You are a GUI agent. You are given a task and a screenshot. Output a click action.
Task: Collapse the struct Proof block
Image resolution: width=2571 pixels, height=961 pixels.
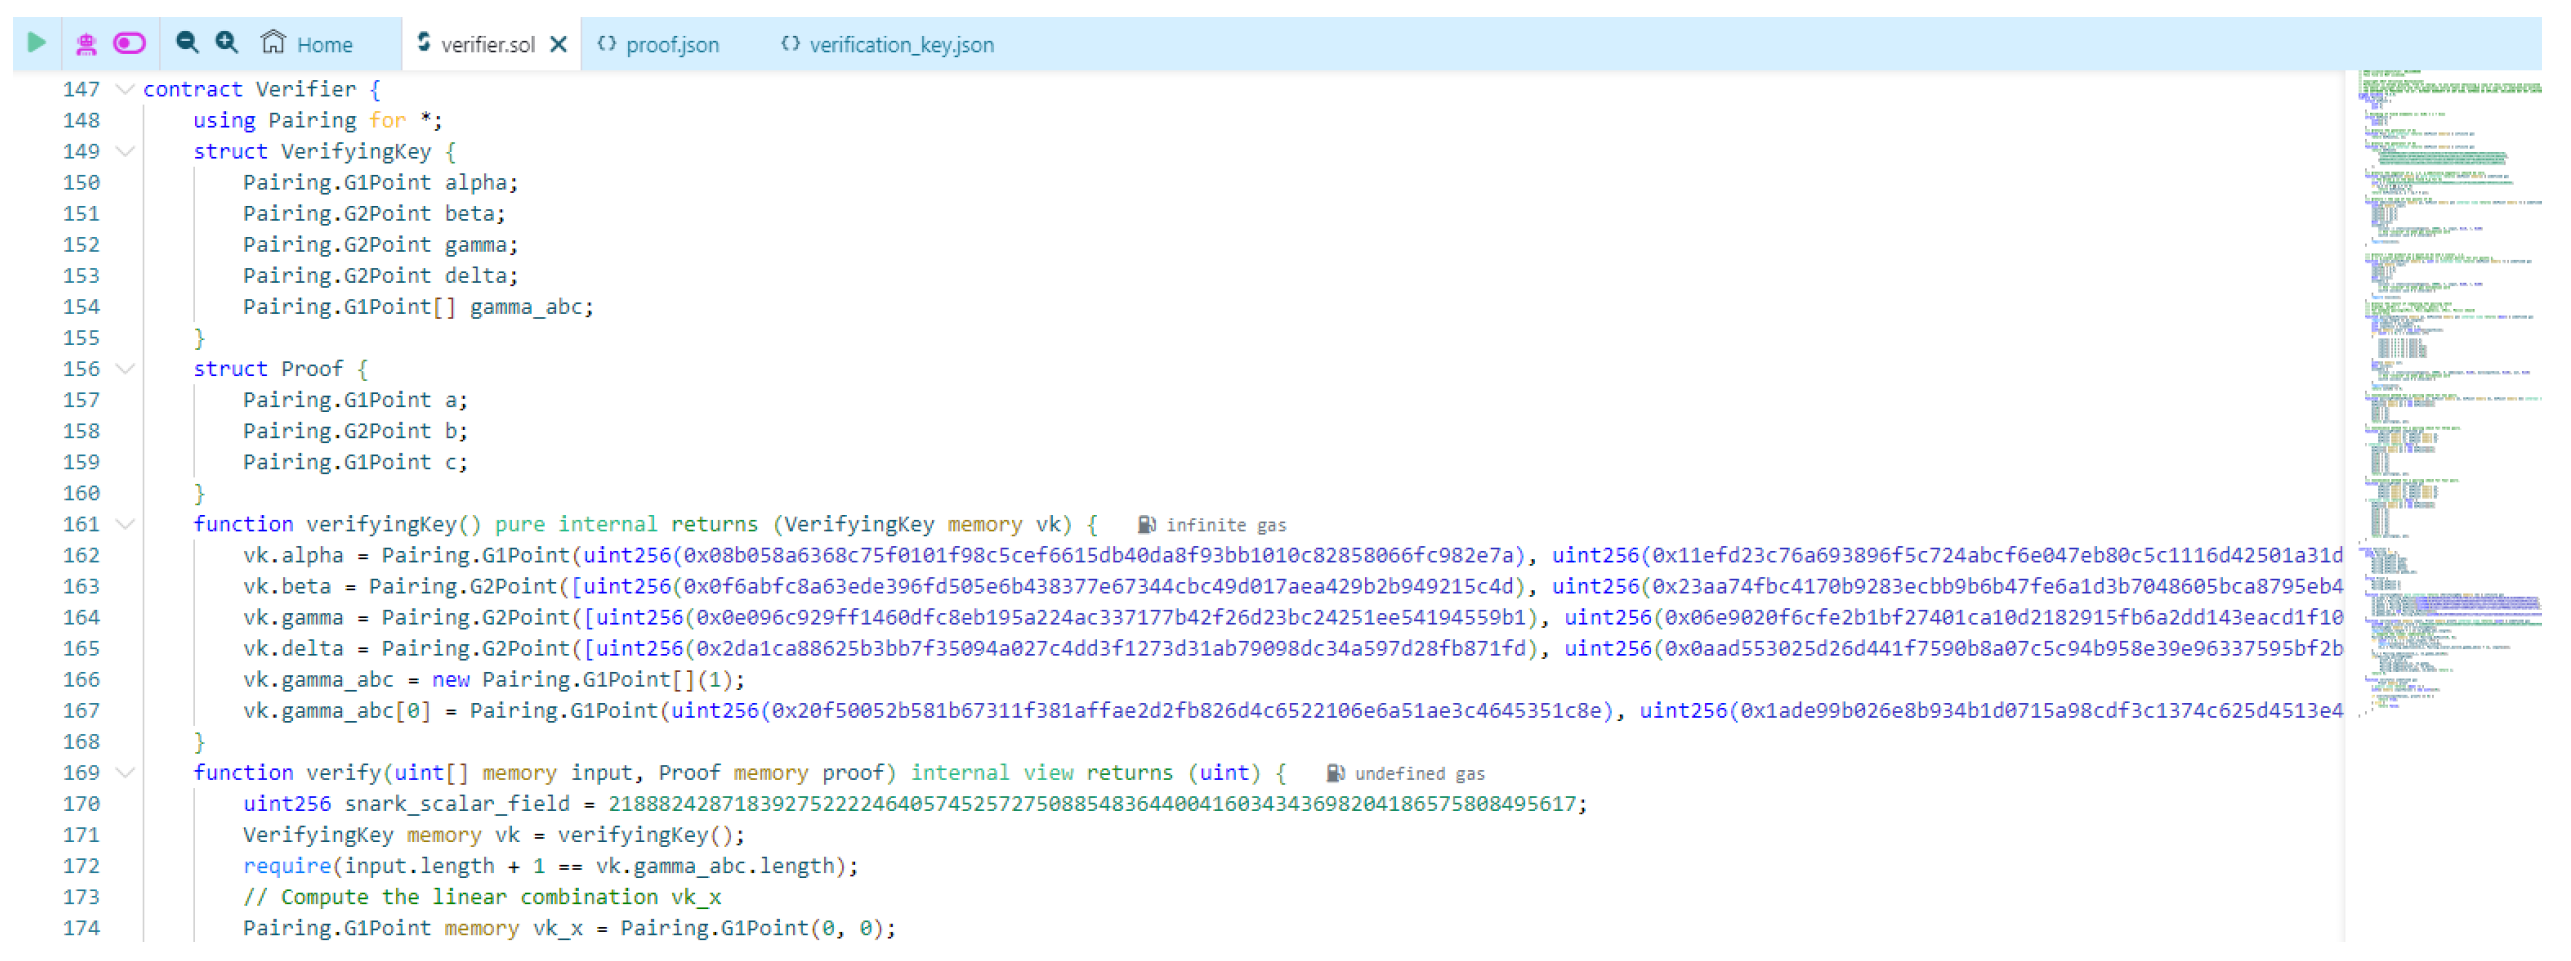[x=125, y=368]
